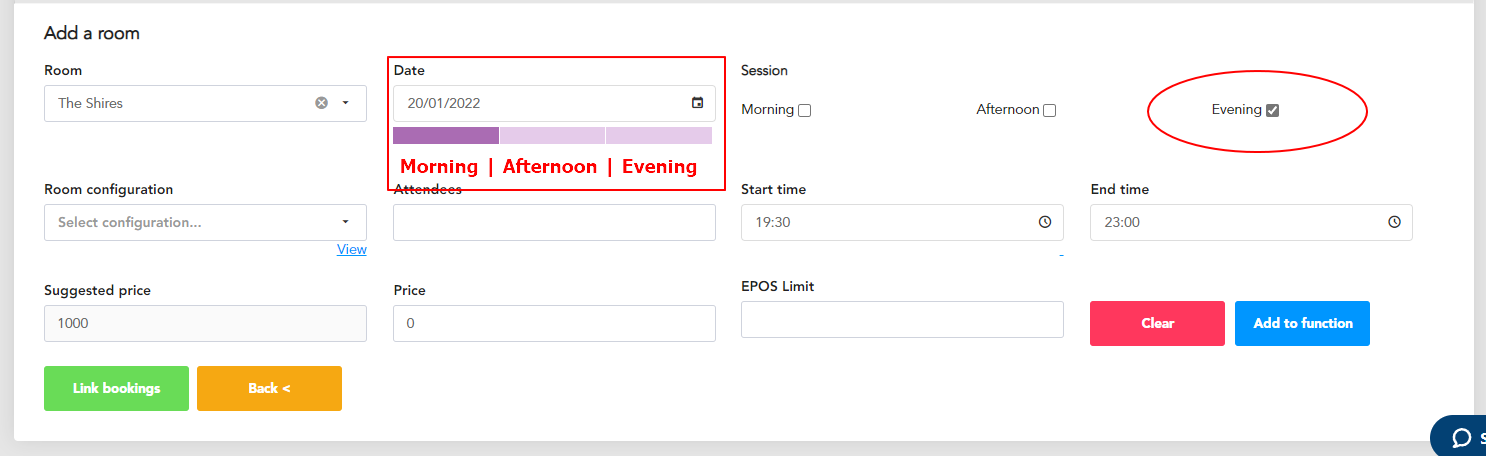1486x456 pixels.
Task: Click the Add to function button
Action: [x=1302, y=323]
